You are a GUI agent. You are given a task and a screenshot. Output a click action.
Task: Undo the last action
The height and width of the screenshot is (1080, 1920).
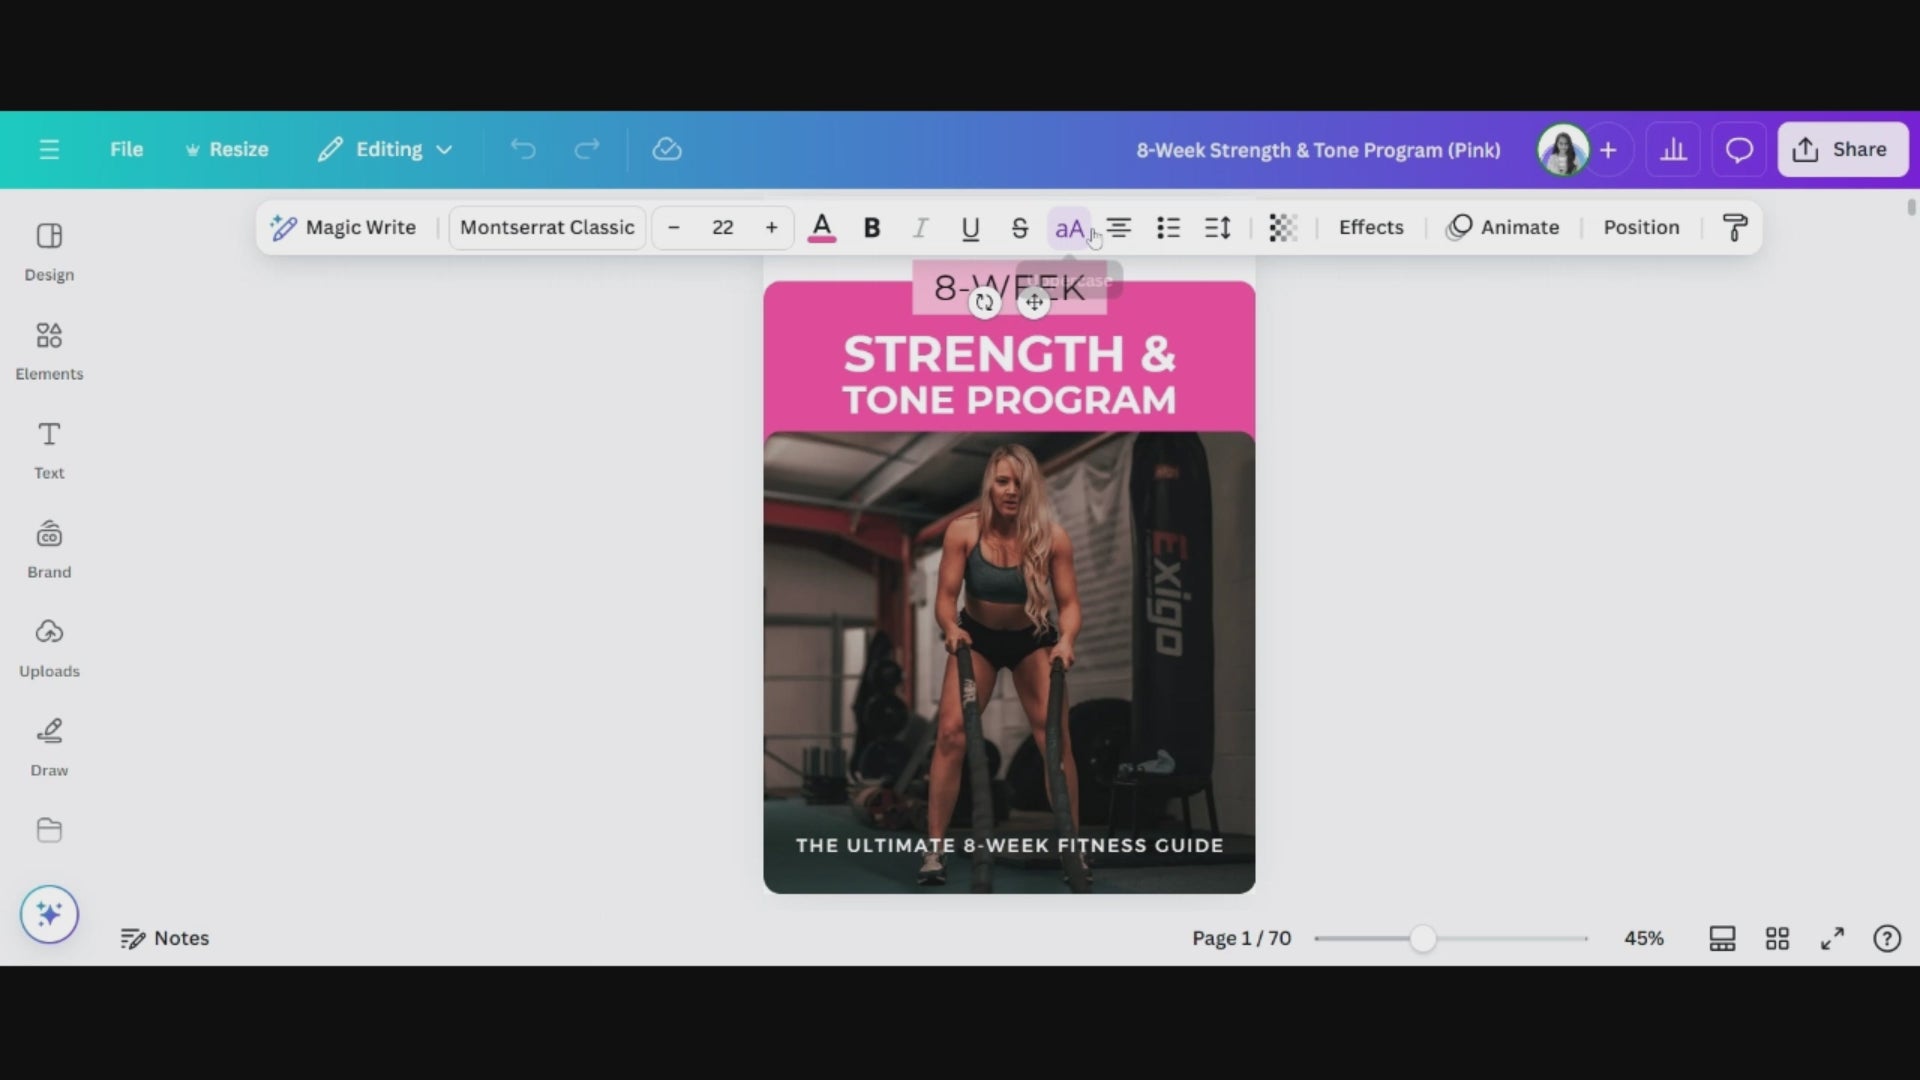[523, 150]
